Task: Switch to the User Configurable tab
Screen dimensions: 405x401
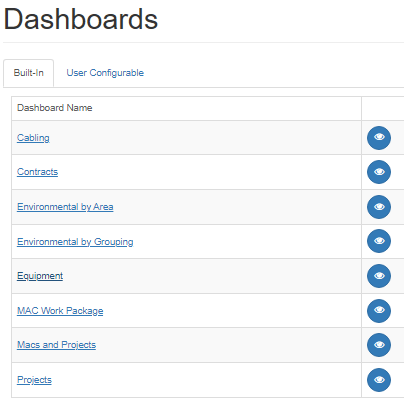Action: point(105,73)
